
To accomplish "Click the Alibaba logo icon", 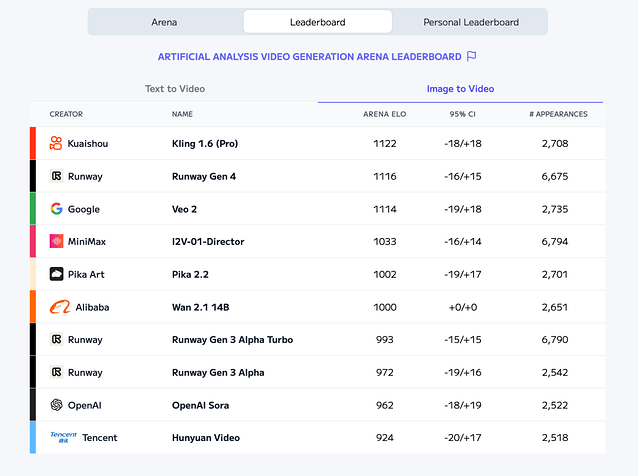I will click(60, 307).
